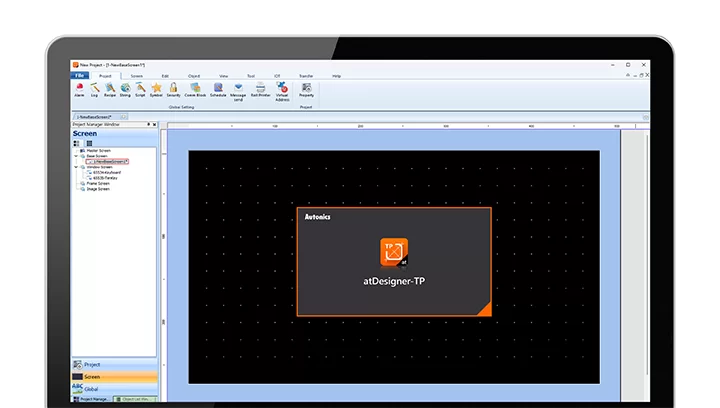Open the File menu
This screenshot has height=408, width=720.
[79, 75]
